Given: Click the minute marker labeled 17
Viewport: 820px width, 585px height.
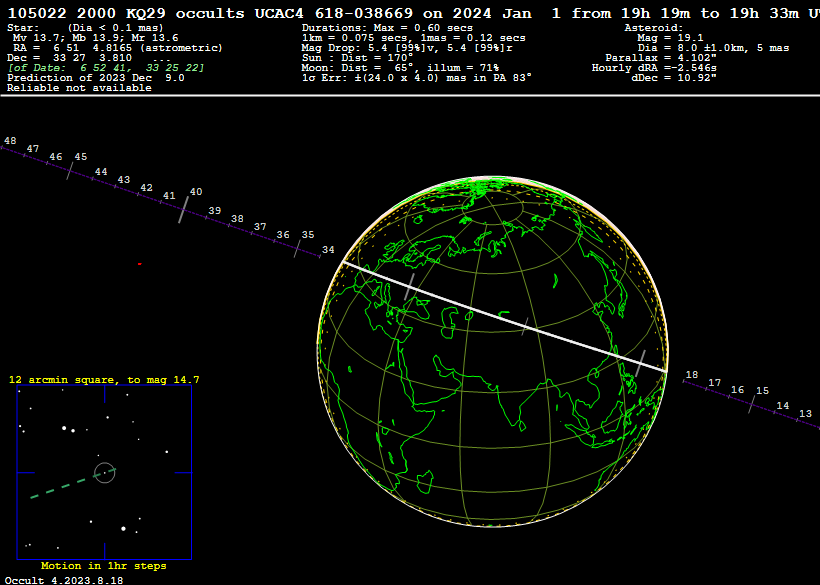Looking at the screenshot, I should tap(714, 383).
